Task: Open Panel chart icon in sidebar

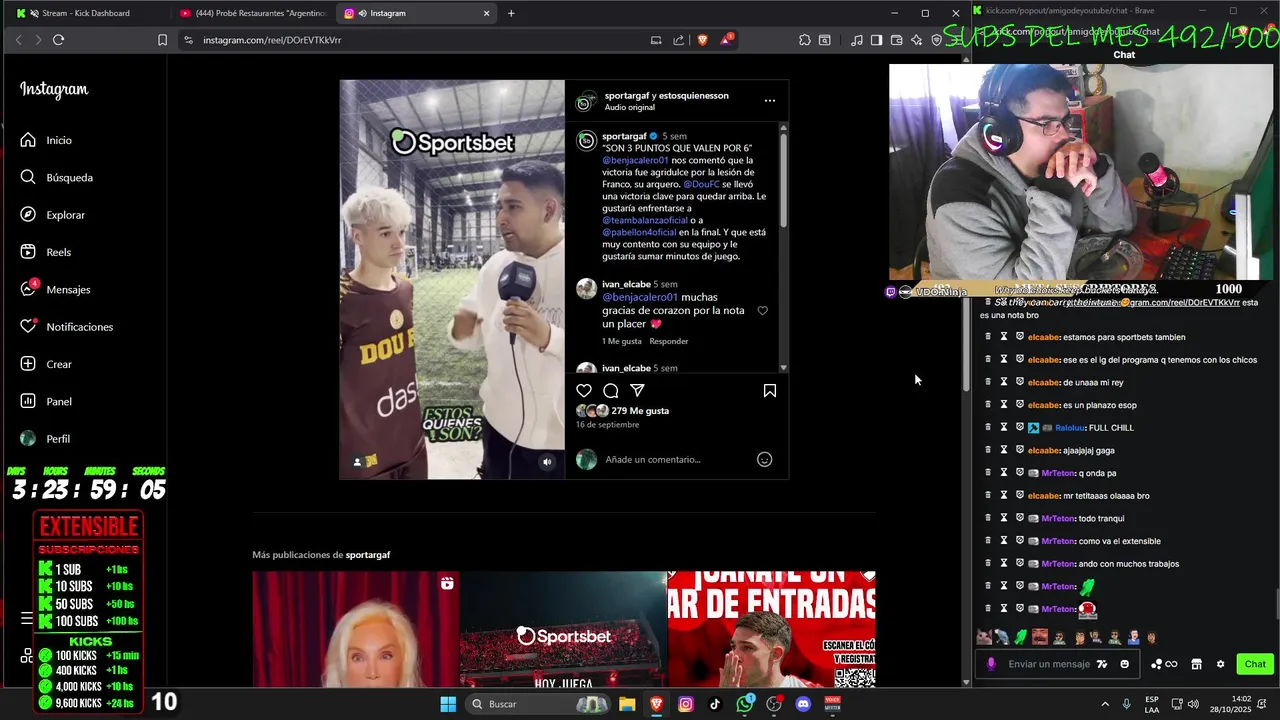Action: point(28,401)
